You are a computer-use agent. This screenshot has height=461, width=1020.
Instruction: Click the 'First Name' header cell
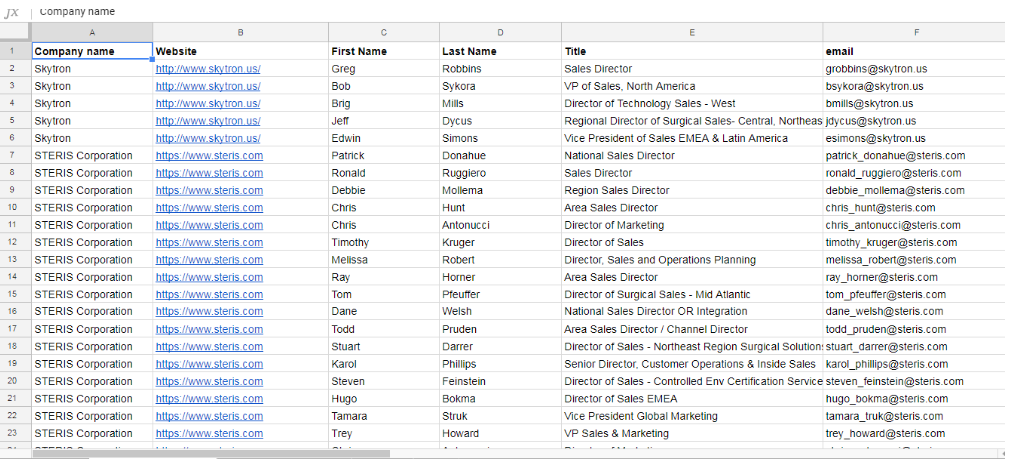(384, 51)
